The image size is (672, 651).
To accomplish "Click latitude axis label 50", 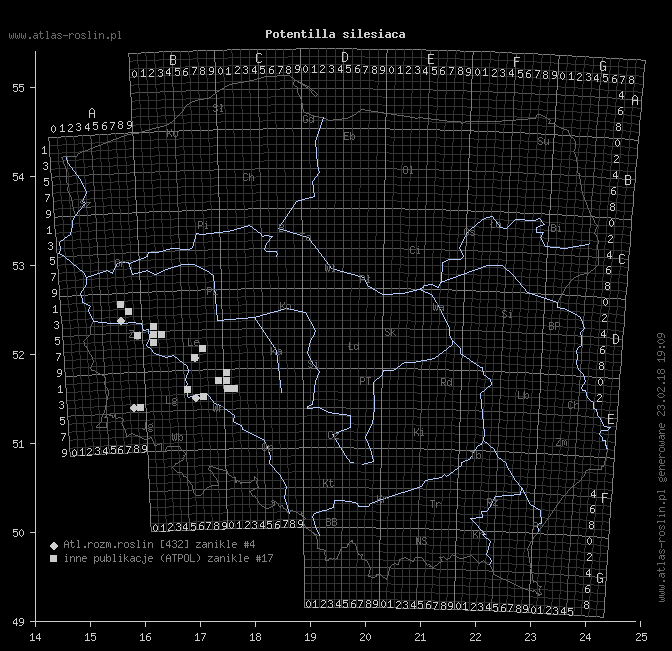I will pos(18,533).
